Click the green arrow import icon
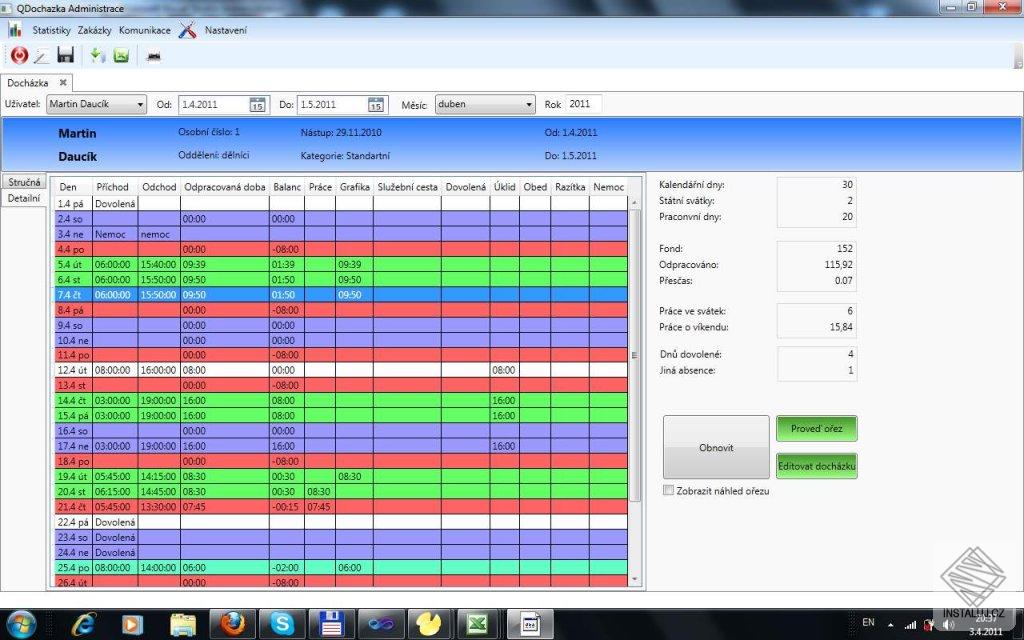Screen dimensions: 1024x640 pos(97,56)
